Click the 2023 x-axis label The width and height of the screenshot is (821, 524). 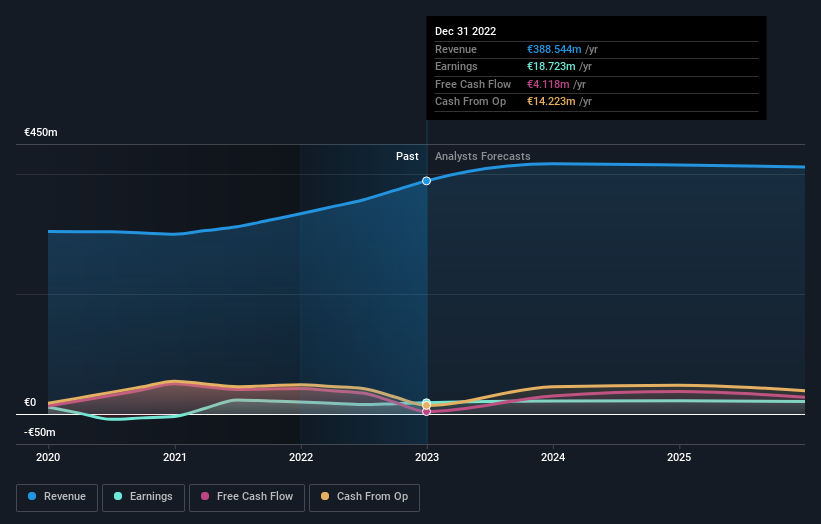click(427, 458)
